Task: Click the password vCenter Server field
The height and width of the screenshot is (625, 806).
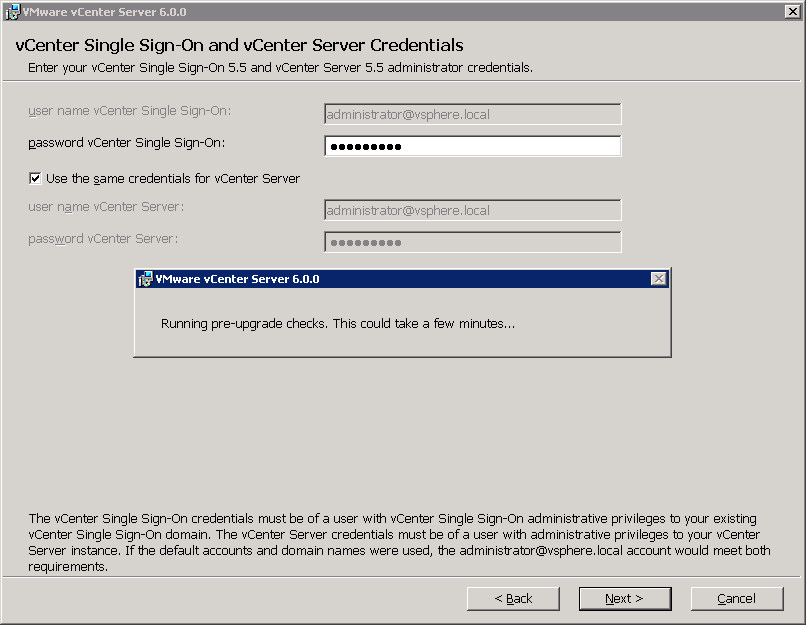Action: tap(472, 243)
